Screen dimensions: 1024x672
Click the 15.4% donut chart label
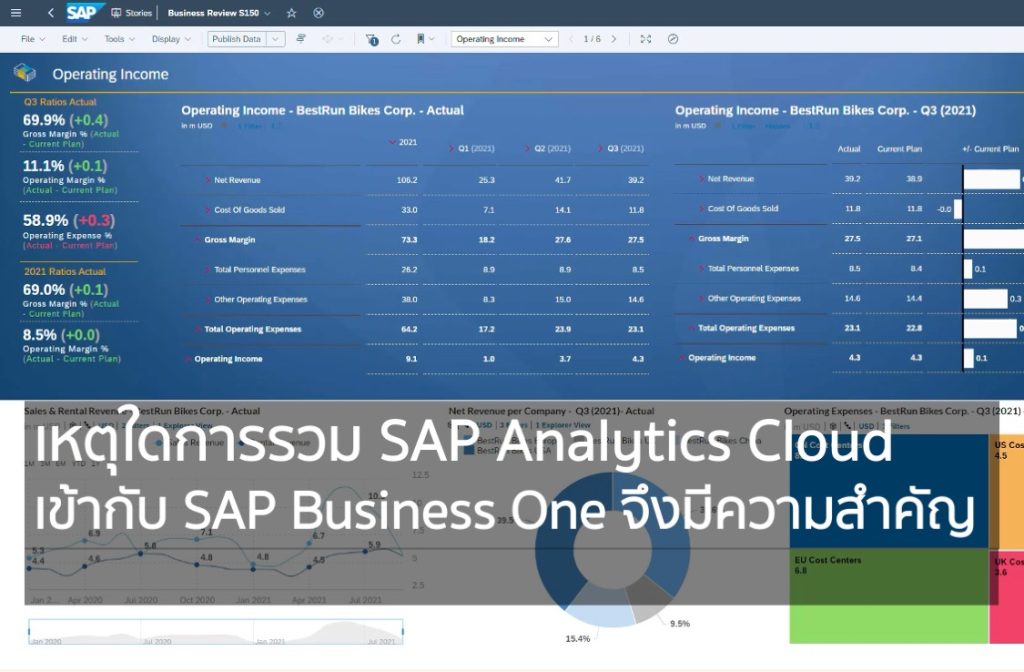(x=577, y=639)
